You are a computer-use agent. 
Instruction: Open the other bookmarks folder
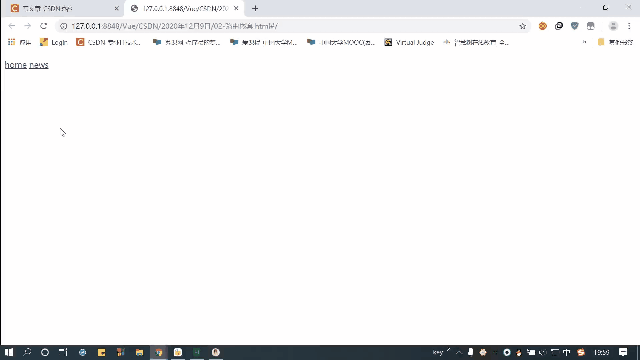click(615, 42)
